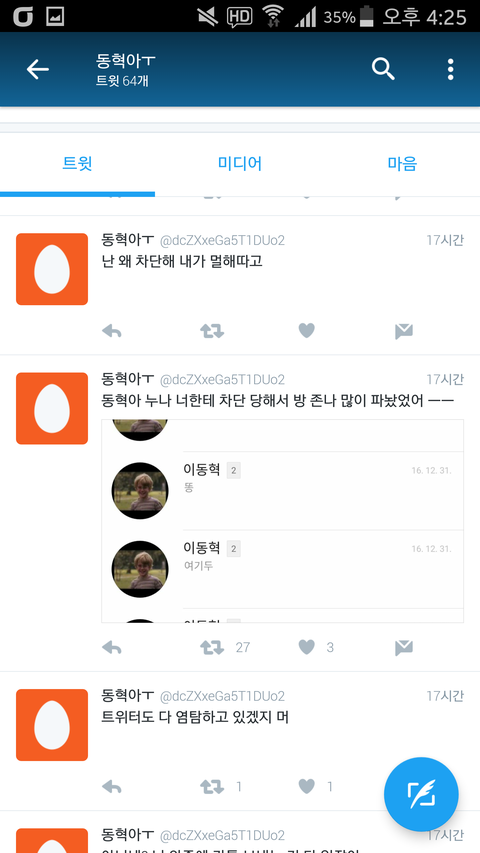Like the '난 왜 차단해' tweet
Screen dimensions: 480x853
pyautogui.click(x=307, y=331)
